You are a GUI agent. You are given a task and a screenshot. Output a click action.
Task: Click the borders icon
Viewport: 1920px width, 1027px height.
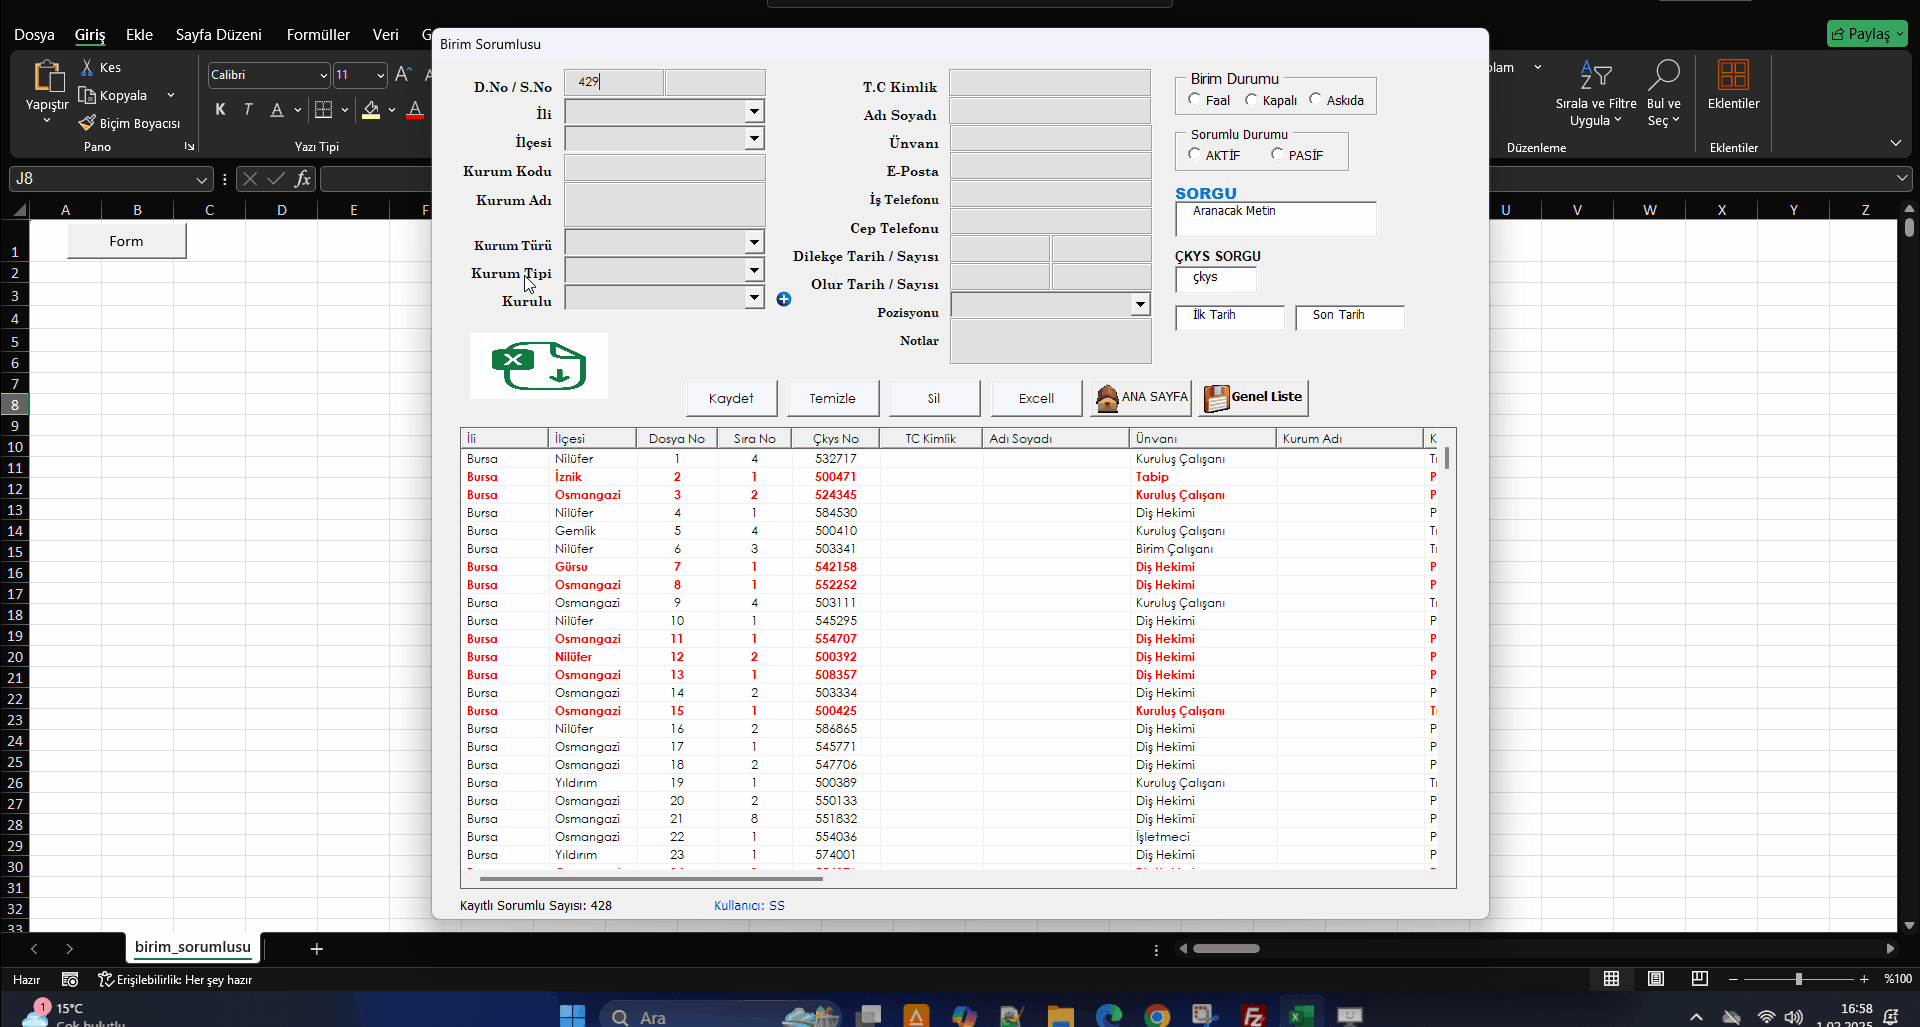click(x=323, y=110)
